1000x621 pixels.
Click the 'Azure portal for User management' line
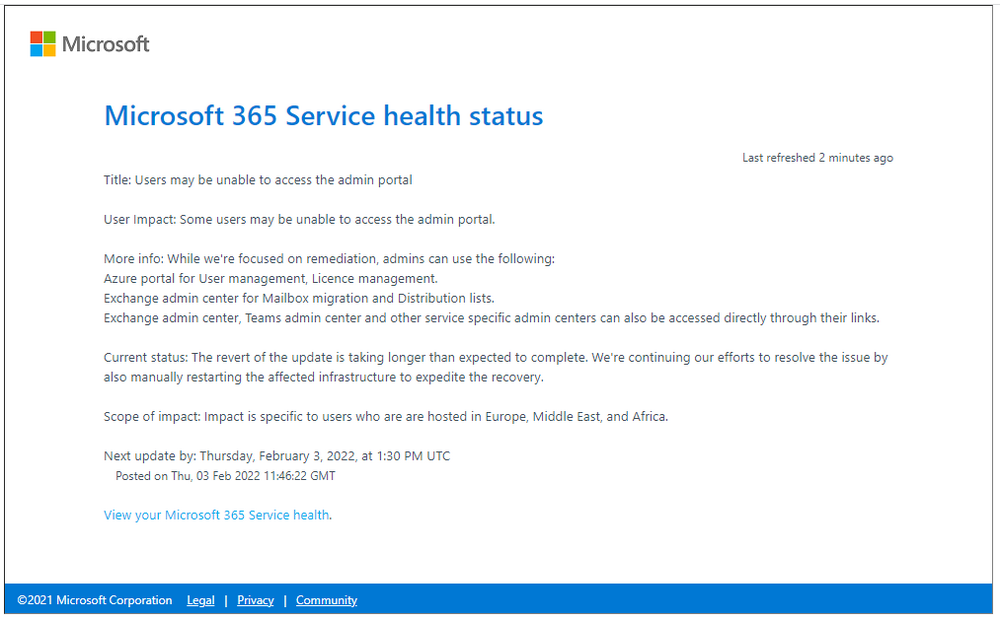click(x=270, y=279)
